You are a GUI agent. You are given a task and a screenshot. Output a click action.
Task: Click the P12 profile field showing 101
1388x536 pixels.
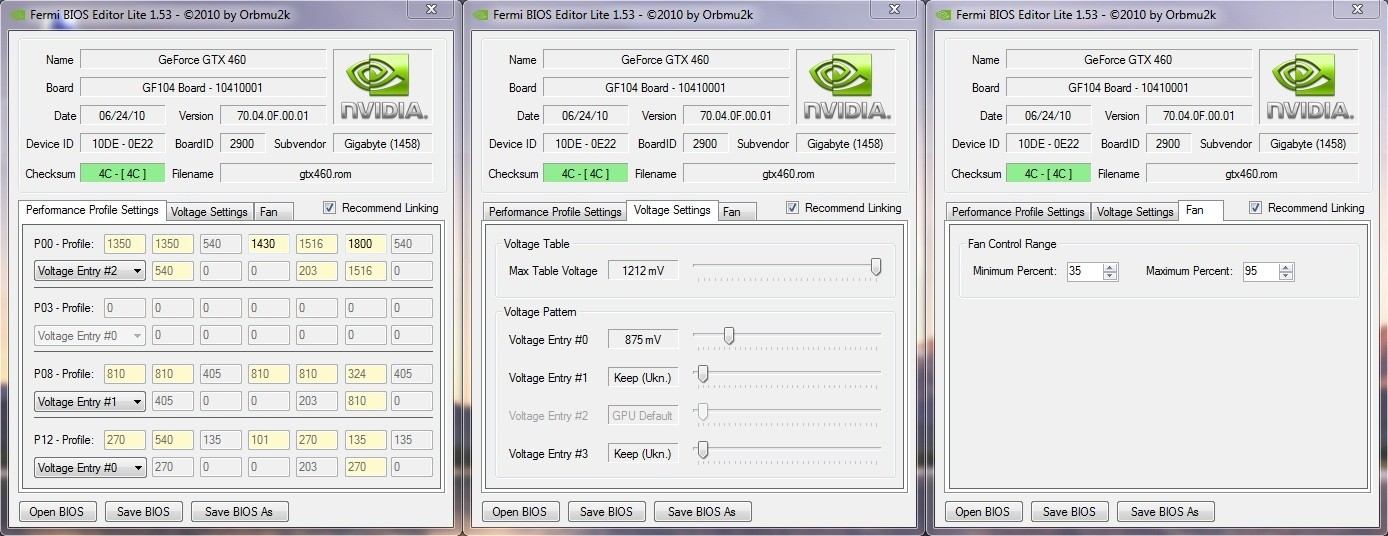(269, 439)
